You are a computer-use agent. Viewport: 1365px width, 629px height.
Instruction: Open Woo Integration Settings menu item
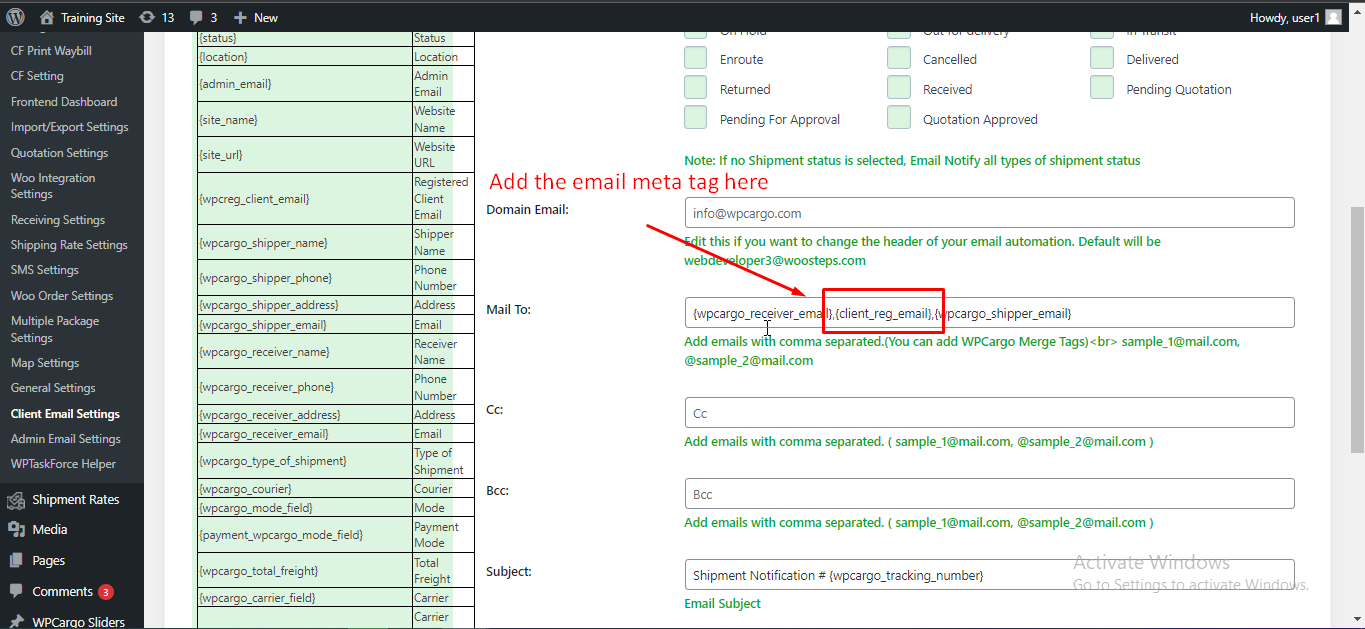pos(53,186)
